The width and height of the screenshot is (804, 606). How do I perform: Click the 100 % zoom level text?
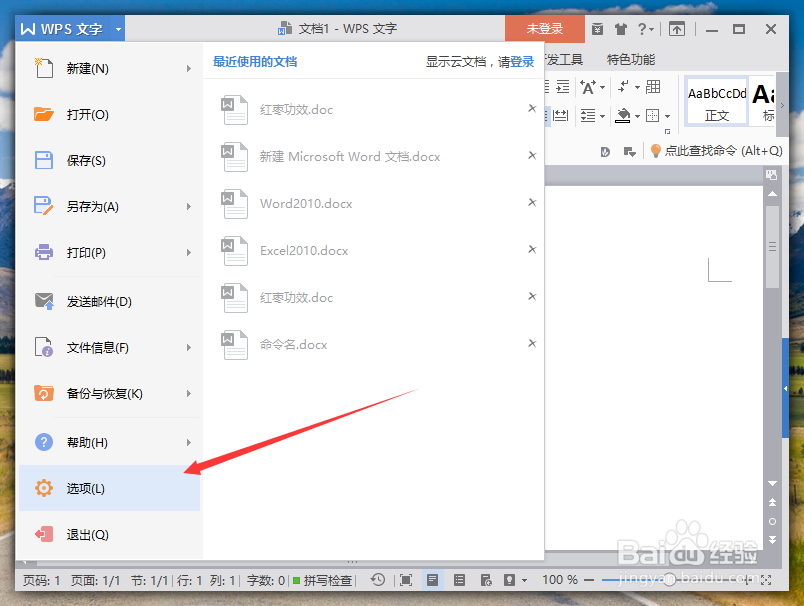560,580
